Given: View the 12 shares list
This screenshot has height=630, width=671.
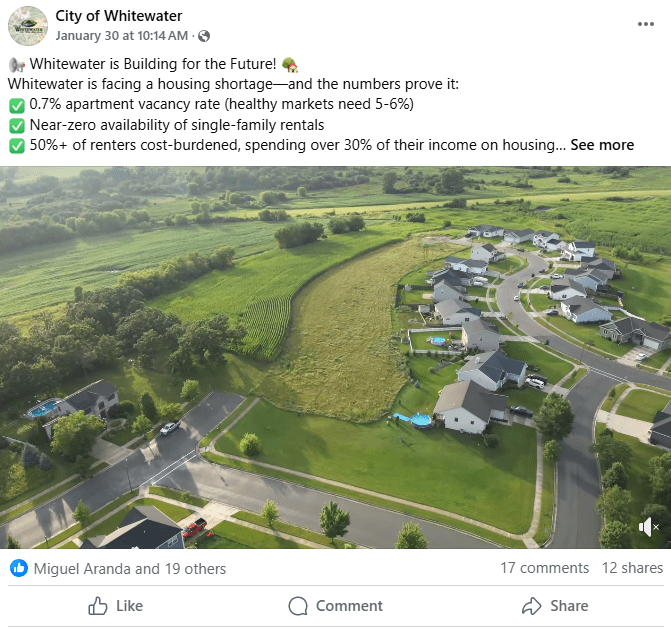Looking at the screenshot, I should (x=632, y=567).
